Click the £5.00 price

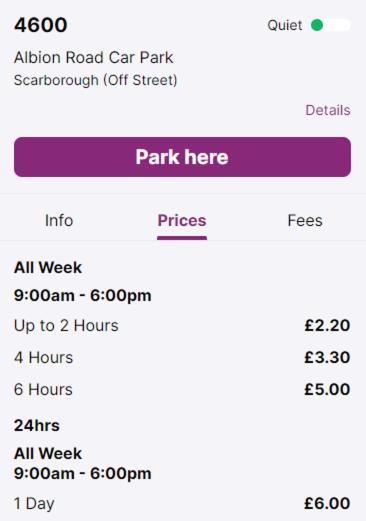[x=327, y=389]
